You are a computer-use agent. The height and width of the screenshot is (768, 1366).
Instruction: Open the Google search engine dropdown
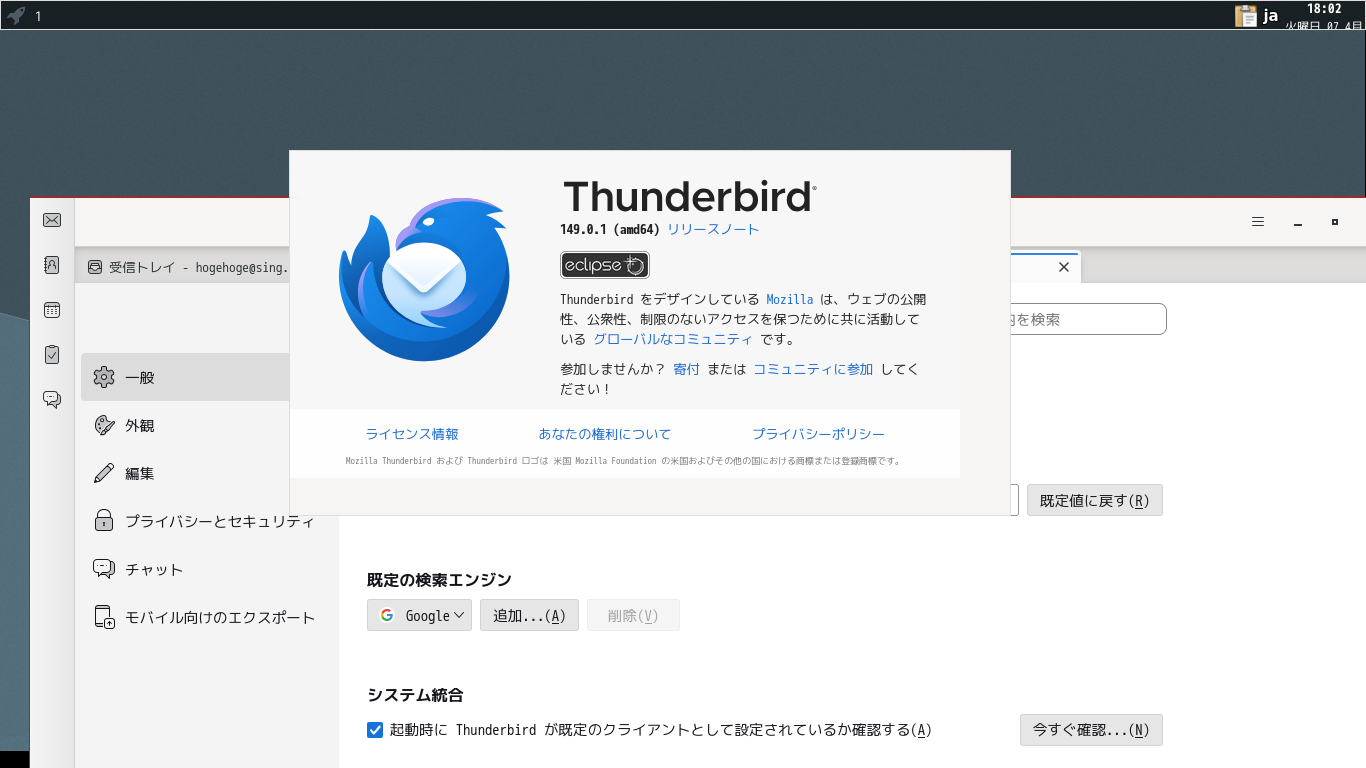419,615
